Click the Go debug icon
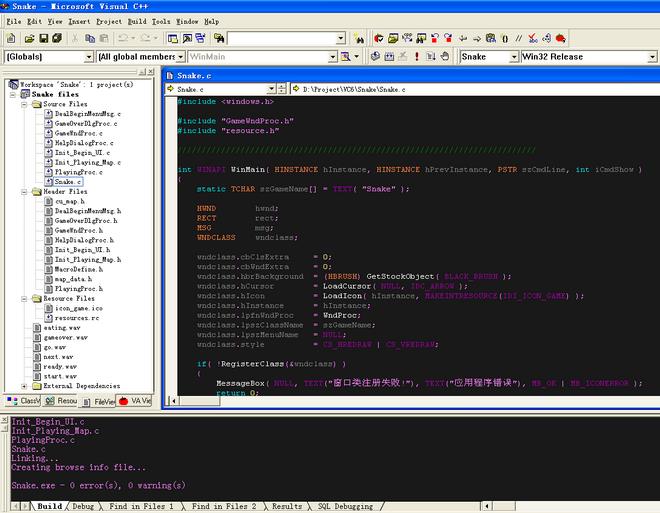 [x=431, y=56]
